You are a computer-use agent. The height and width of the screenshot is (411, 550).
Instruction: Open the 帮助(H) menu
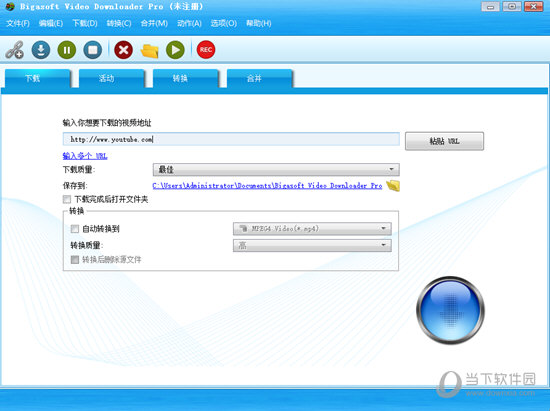click(x=259, y=23)
